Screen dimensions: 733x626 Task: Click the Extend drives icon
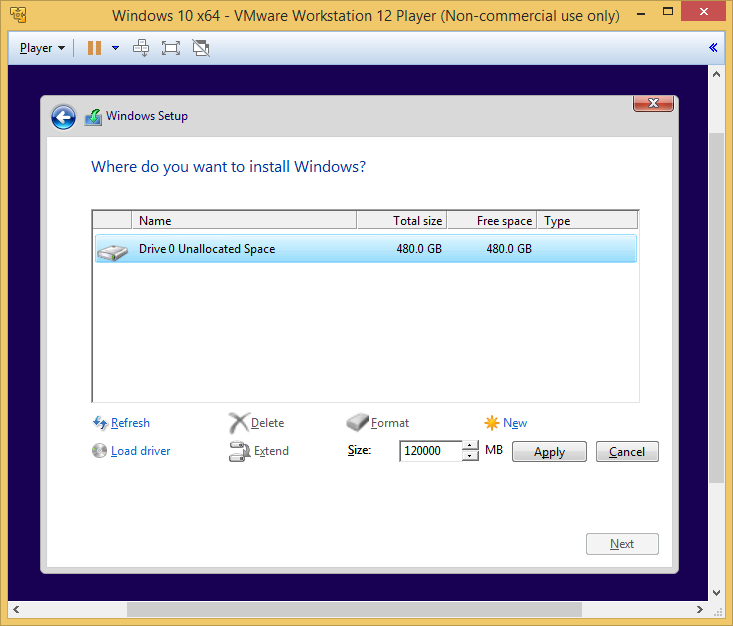(239, 451)
